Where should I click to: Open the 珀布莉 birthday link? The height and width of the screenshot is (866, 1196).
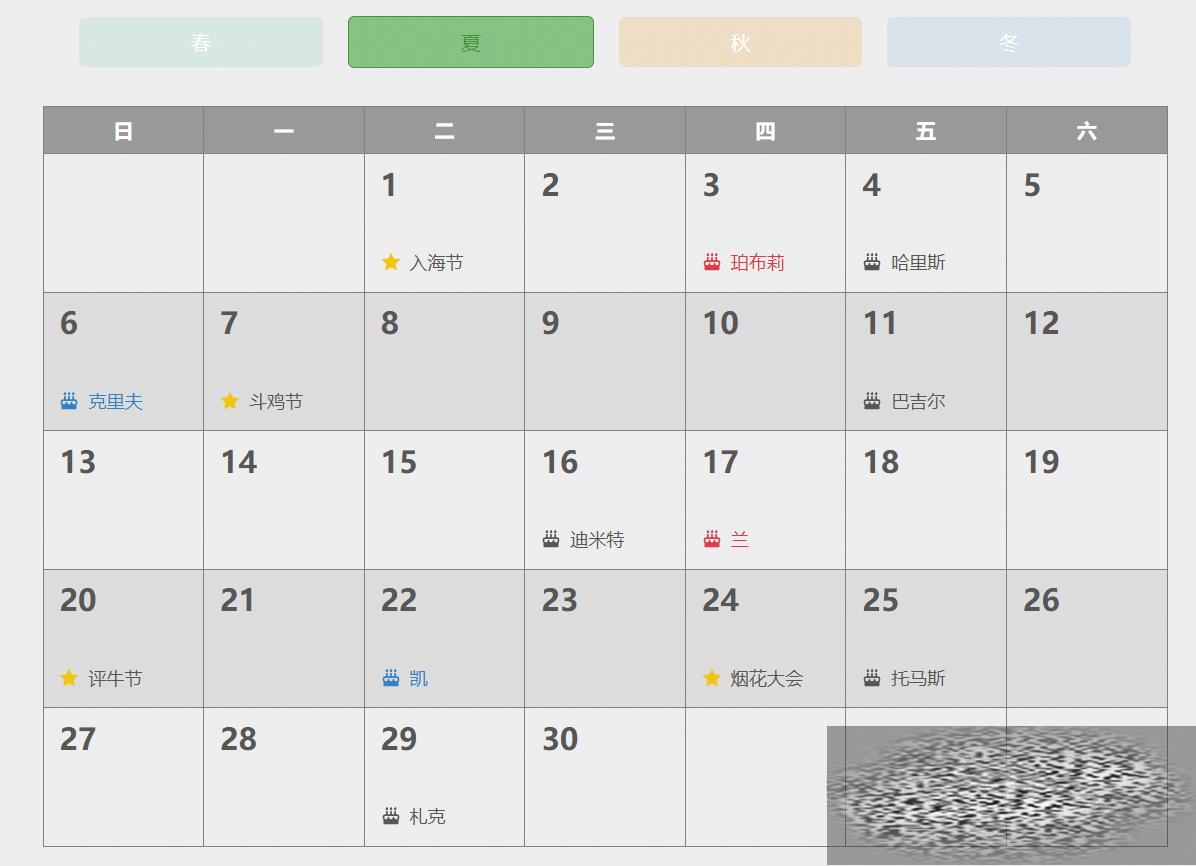pos(757,263)
